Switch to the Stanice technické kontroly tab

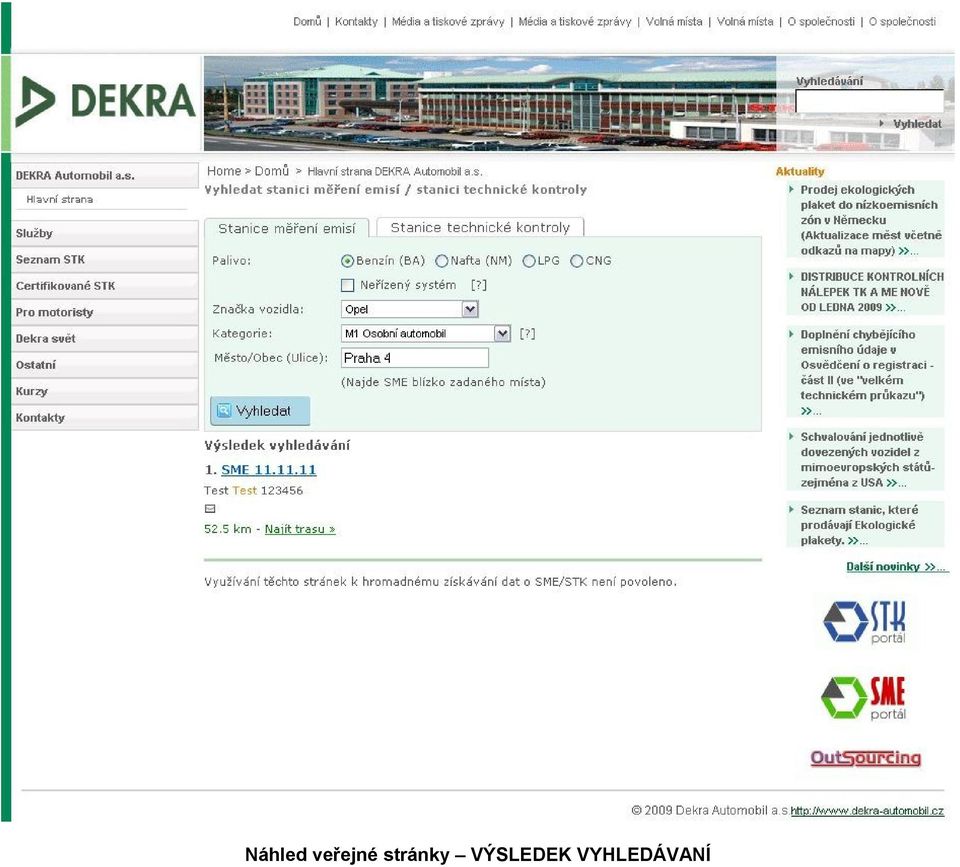[x=480, y=227]
